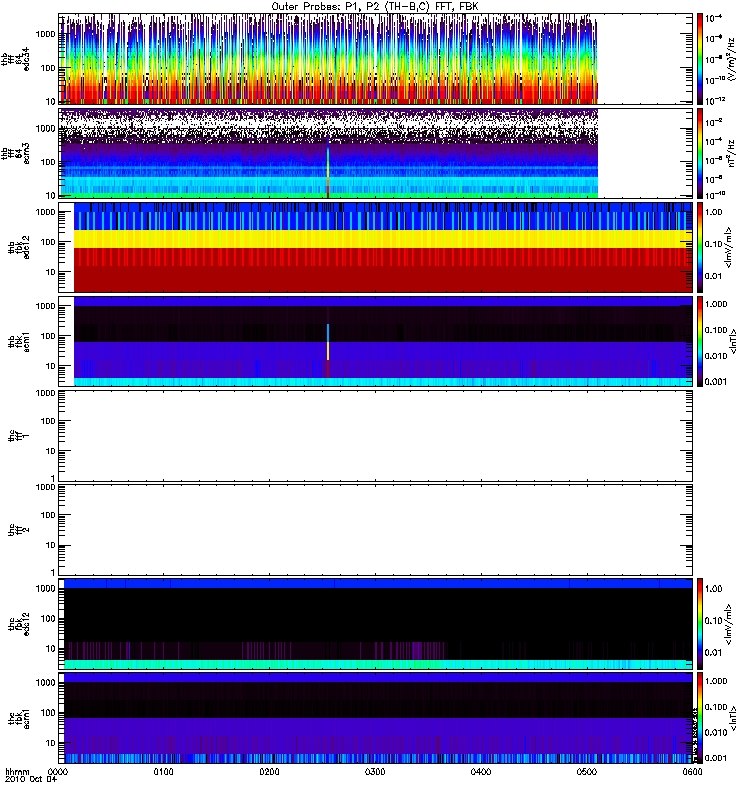Click the nT²/Hz color bar of thb scm3 panel
The image size is (750, 800).
coord(700,153)
